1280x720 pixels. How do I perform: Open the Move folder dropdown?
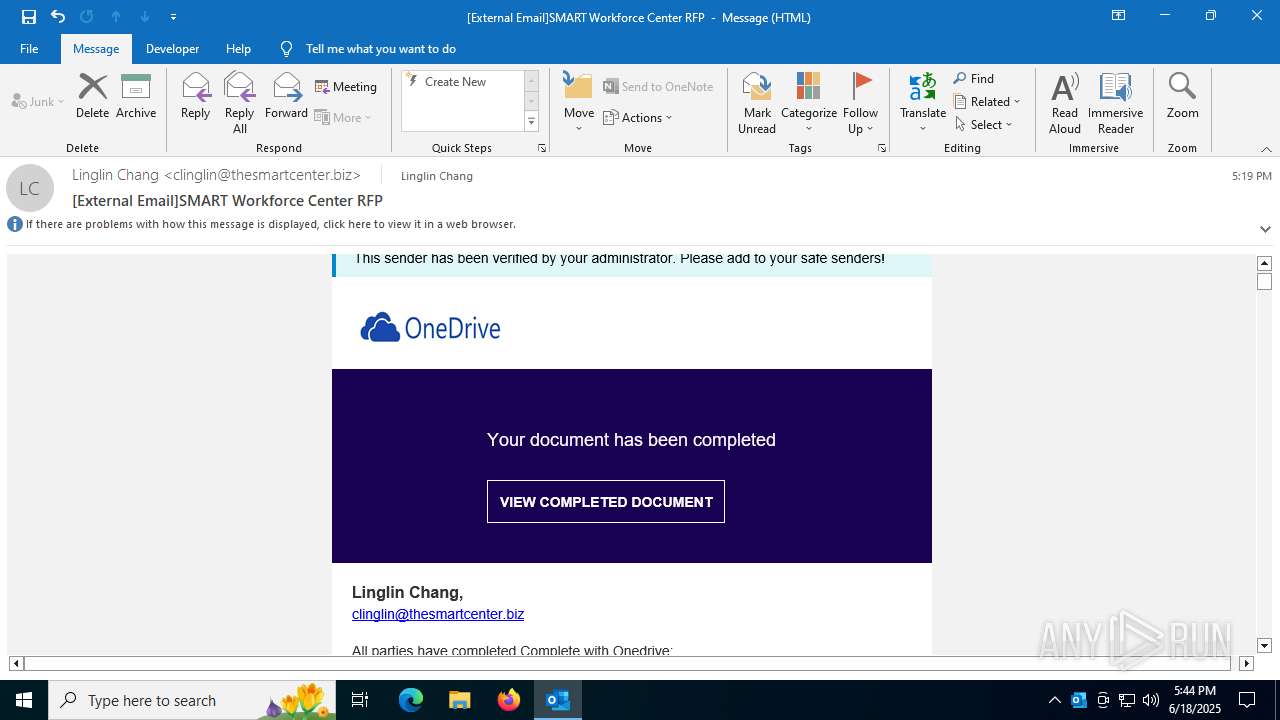(579, 103)
